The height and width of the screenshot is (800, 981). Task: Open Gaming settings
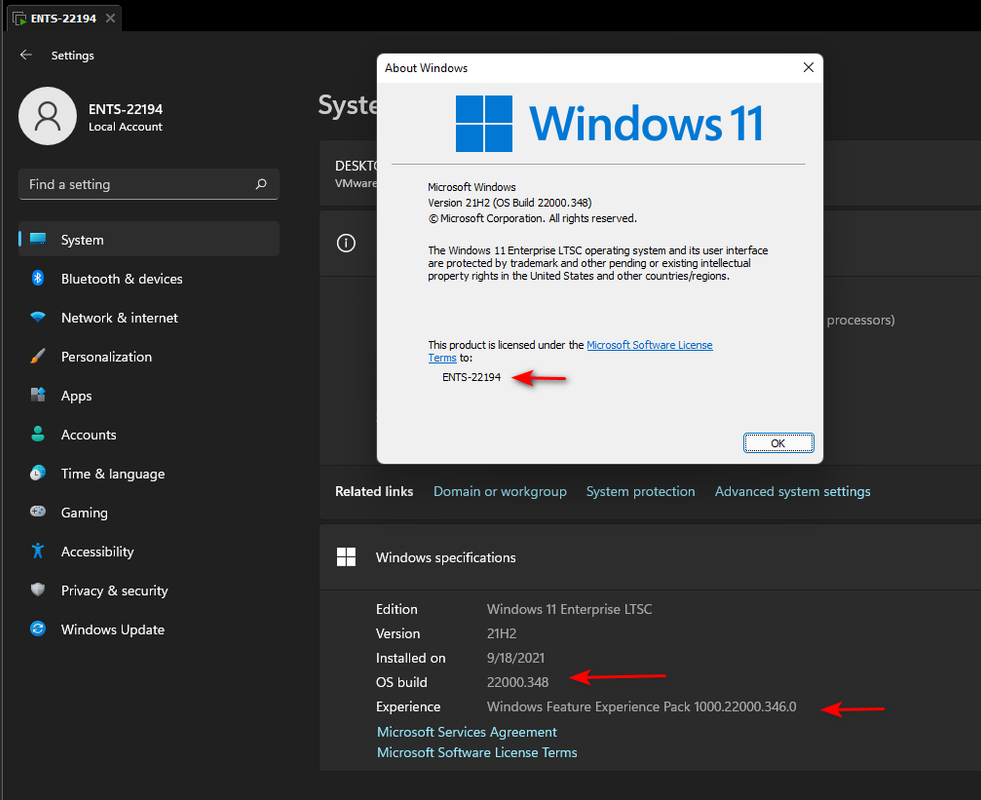tap(149, 512)
